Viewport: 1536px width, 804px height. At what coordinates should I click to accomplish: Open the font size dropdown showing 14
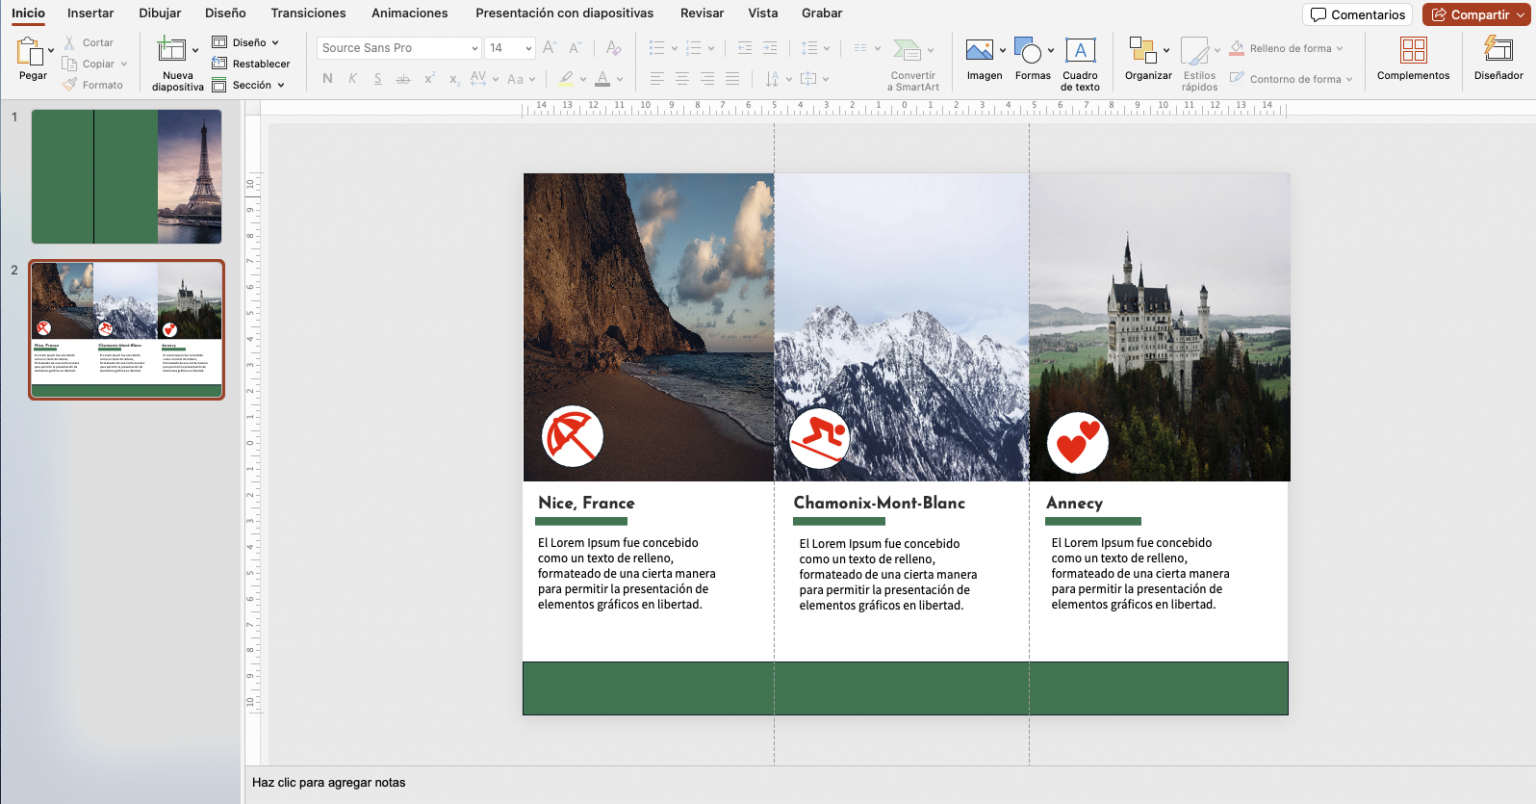(510, 47)
